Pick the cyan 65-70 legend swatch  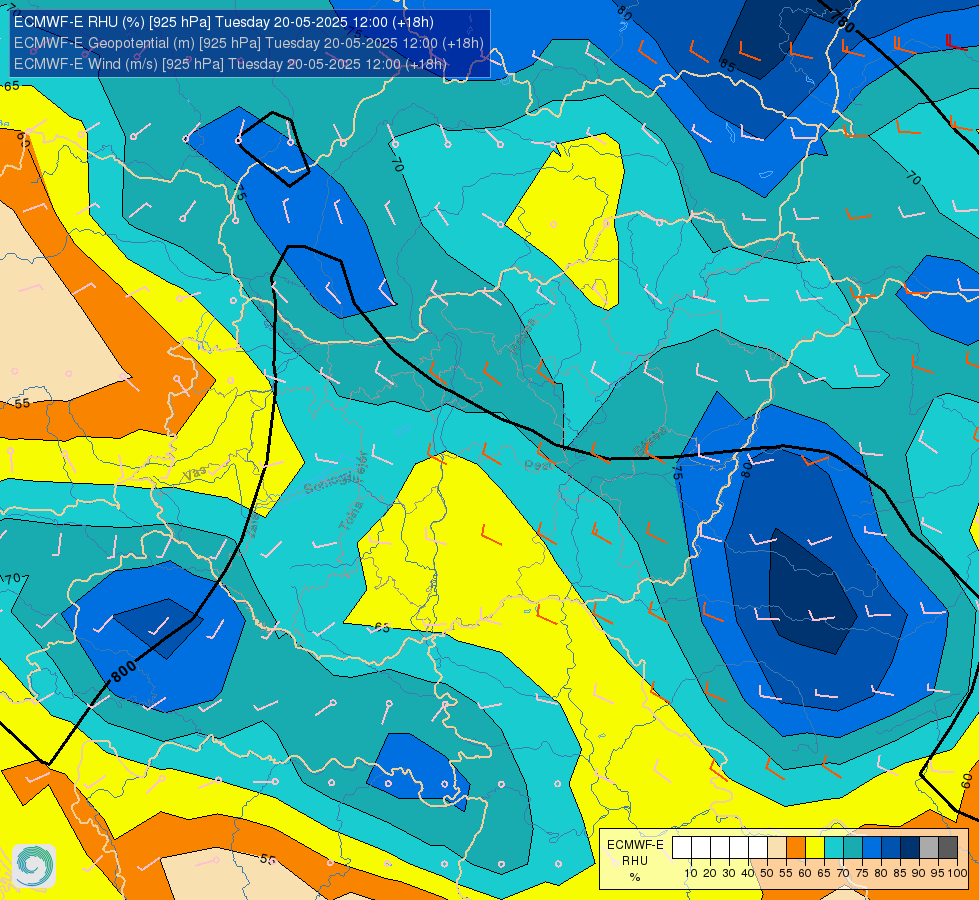(x=834, y=848)
